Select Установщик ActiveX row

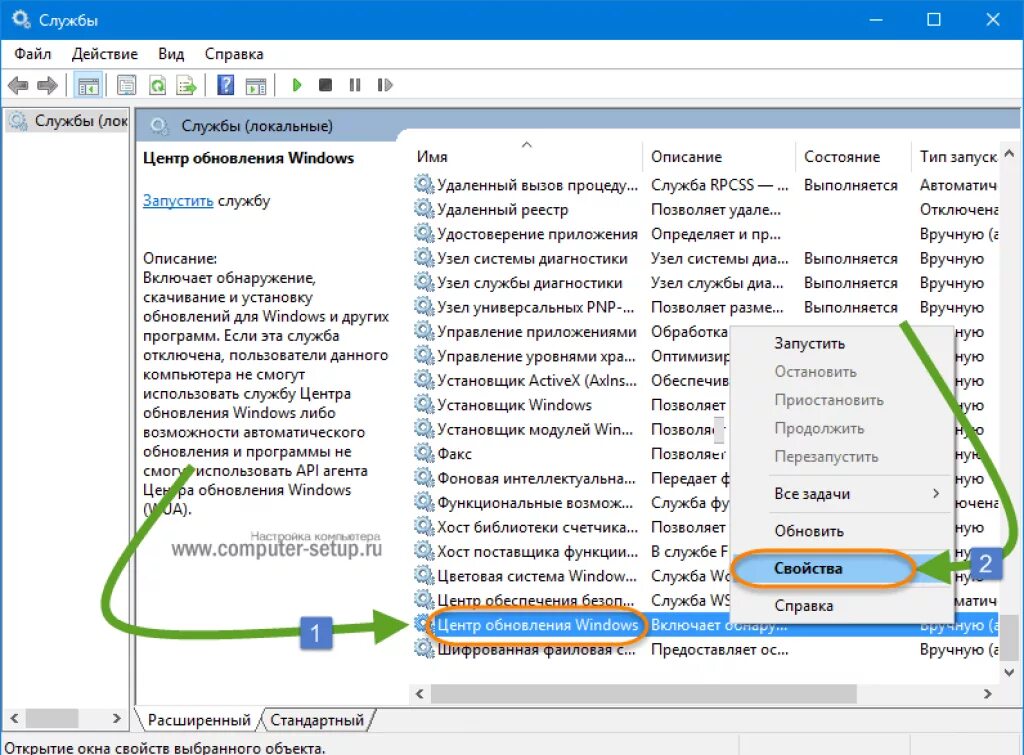point(571,380)
